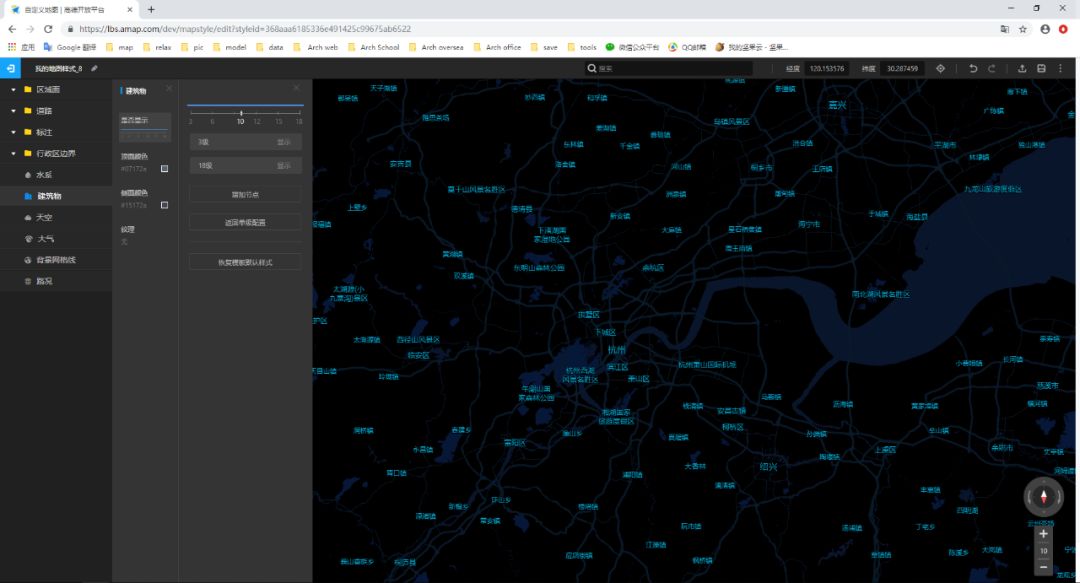The height and width of the screenshot is (583, 1080).
Task: Zoom in with the map plus button
Action: click(x=1043, y=533)
